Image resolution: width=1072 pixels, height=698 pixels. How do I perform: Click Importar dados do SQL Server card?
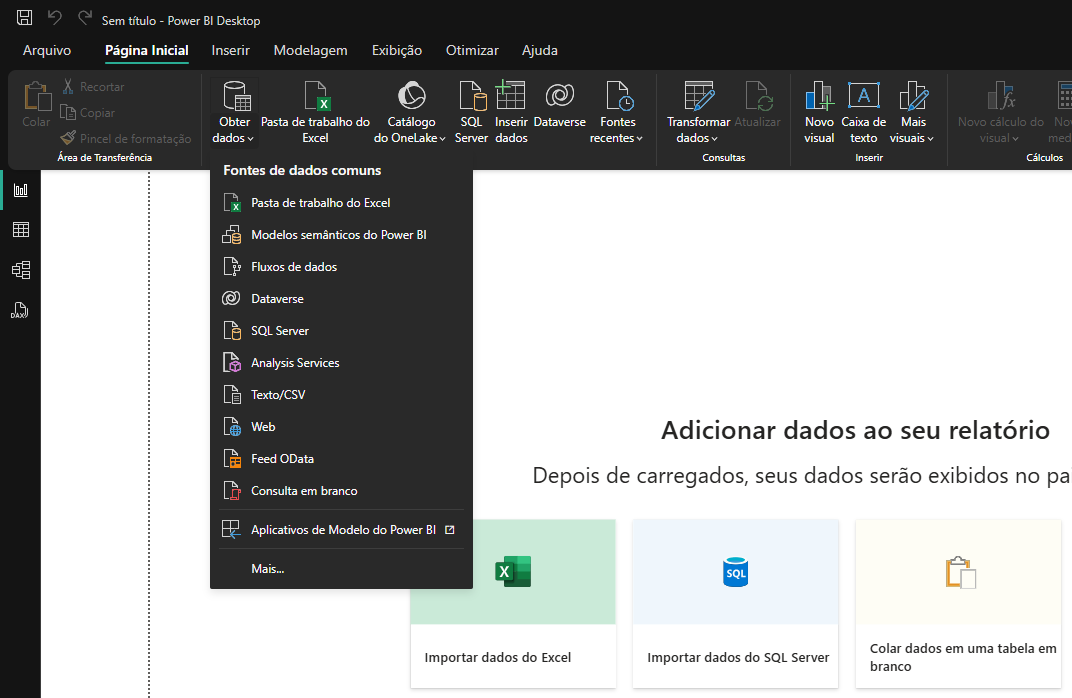pos(736,604)
